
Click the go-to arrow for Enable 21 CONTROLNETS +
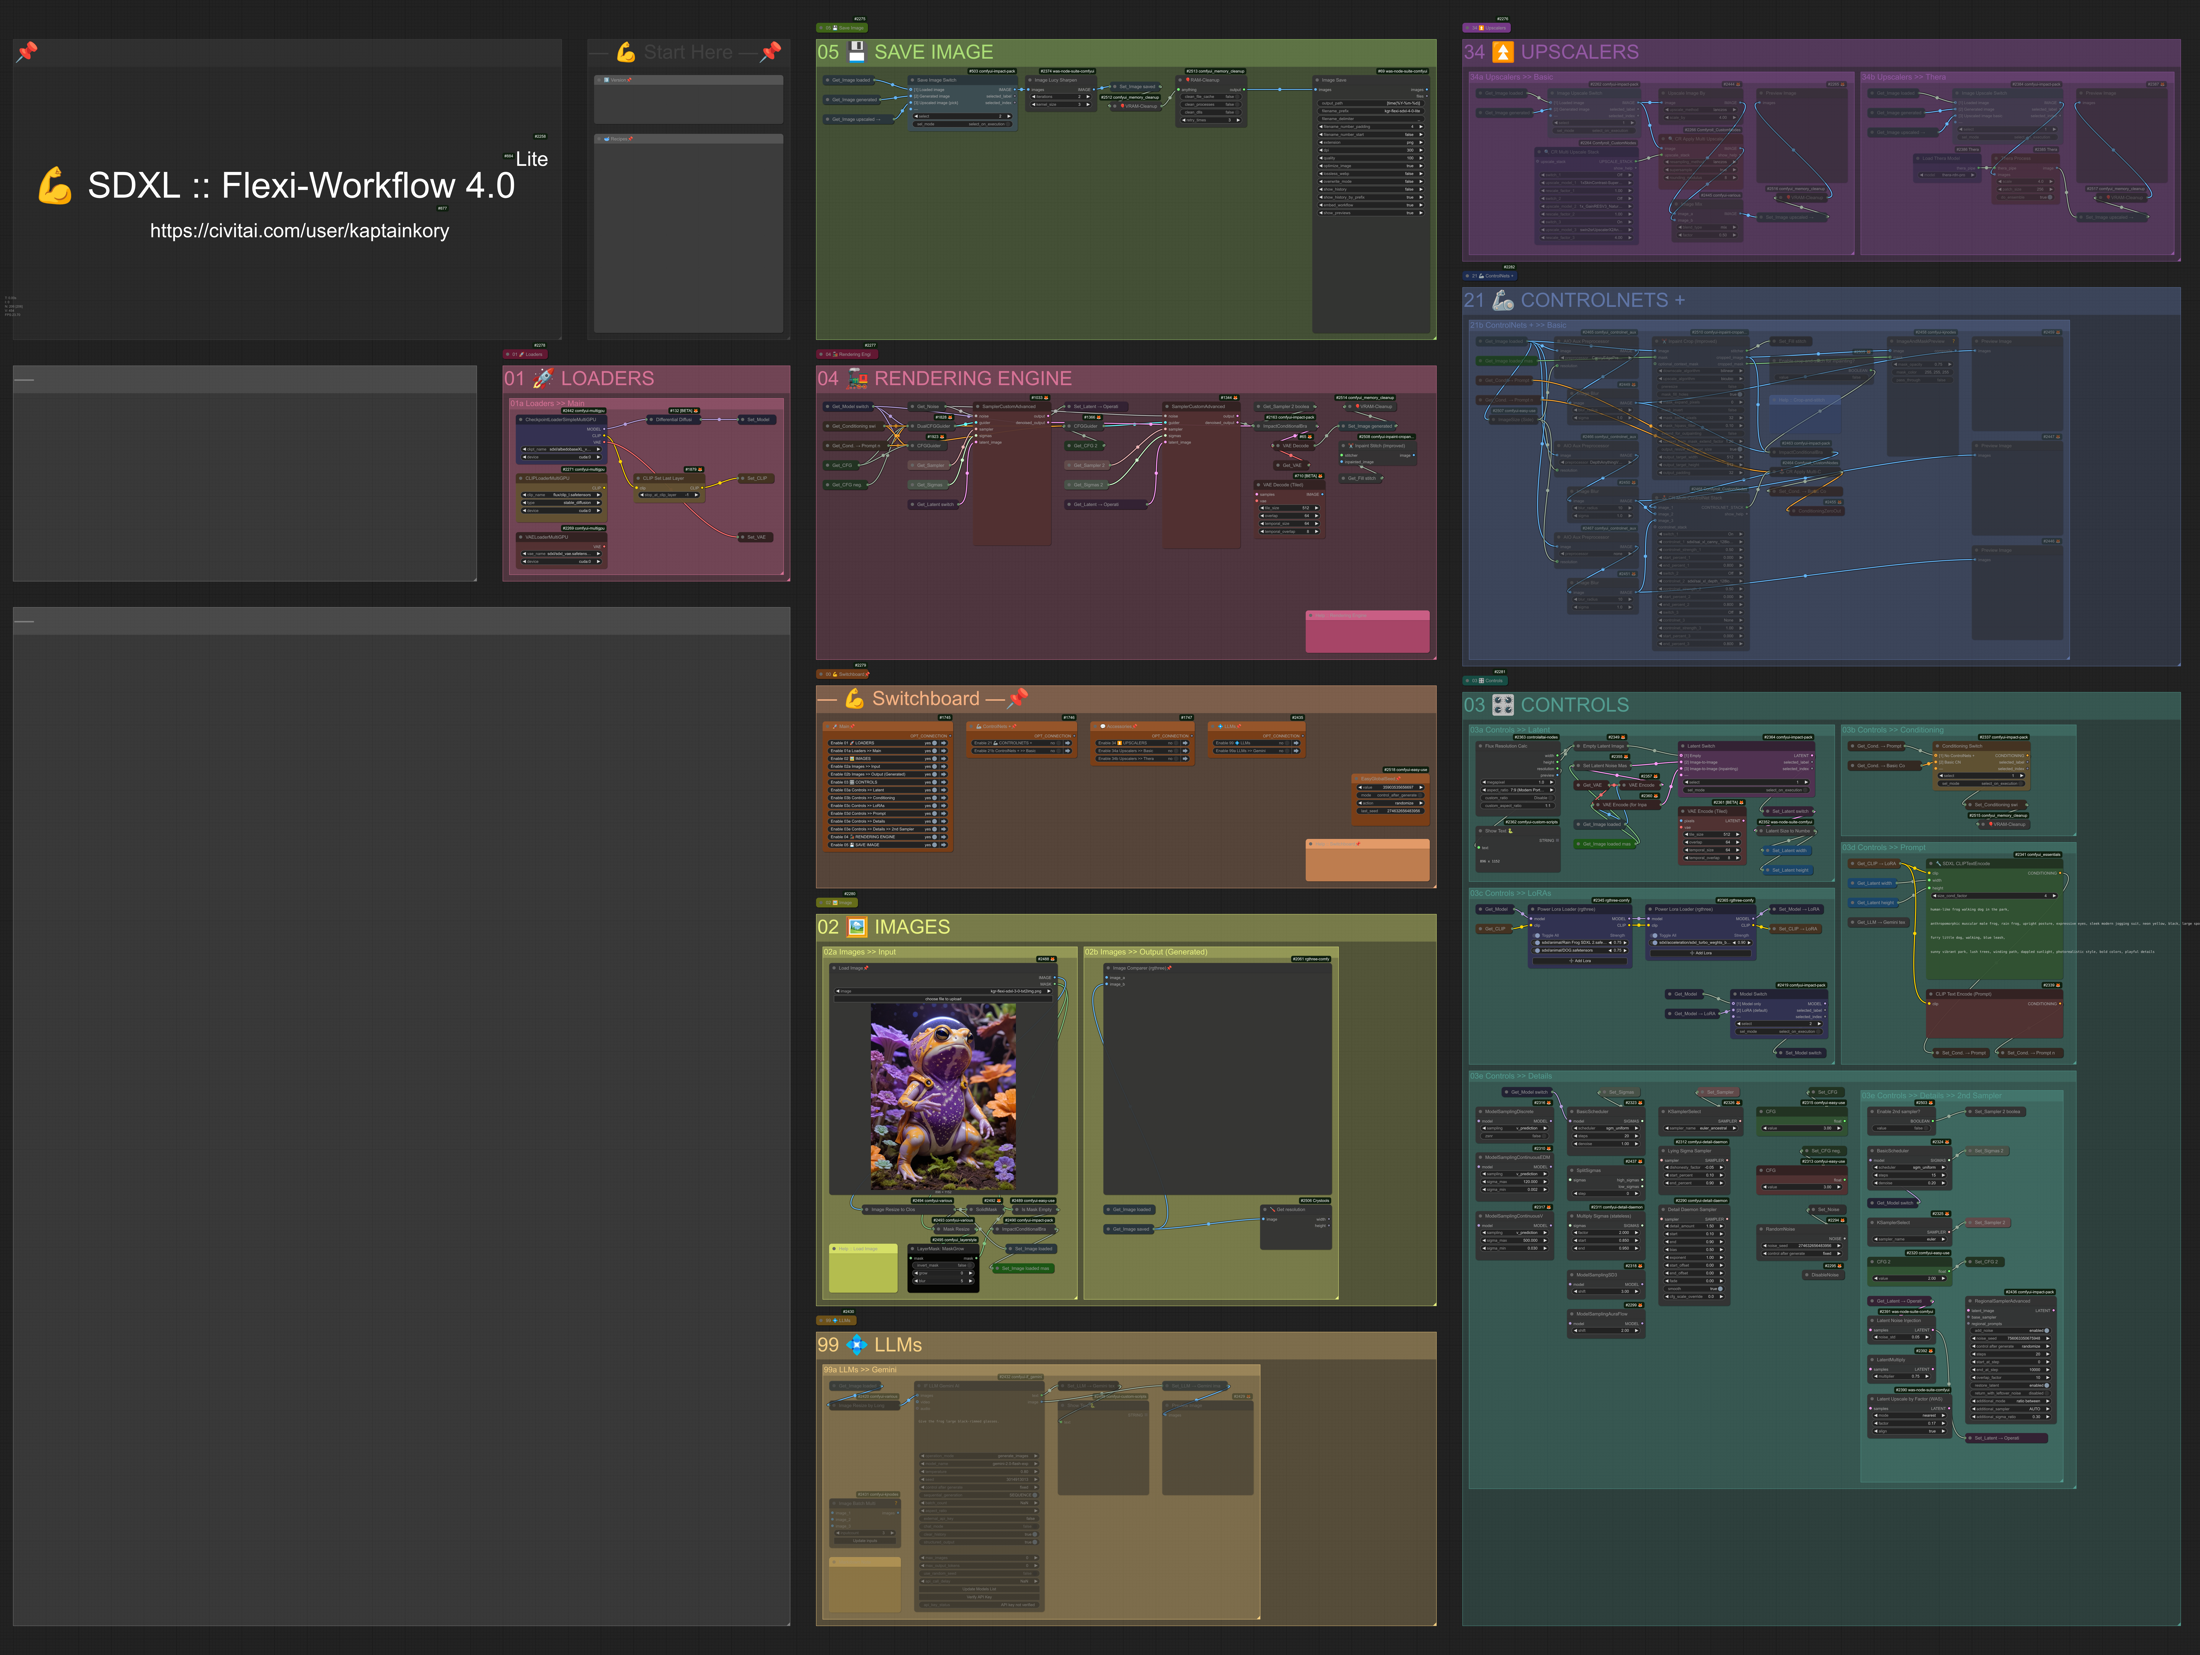1067,743
